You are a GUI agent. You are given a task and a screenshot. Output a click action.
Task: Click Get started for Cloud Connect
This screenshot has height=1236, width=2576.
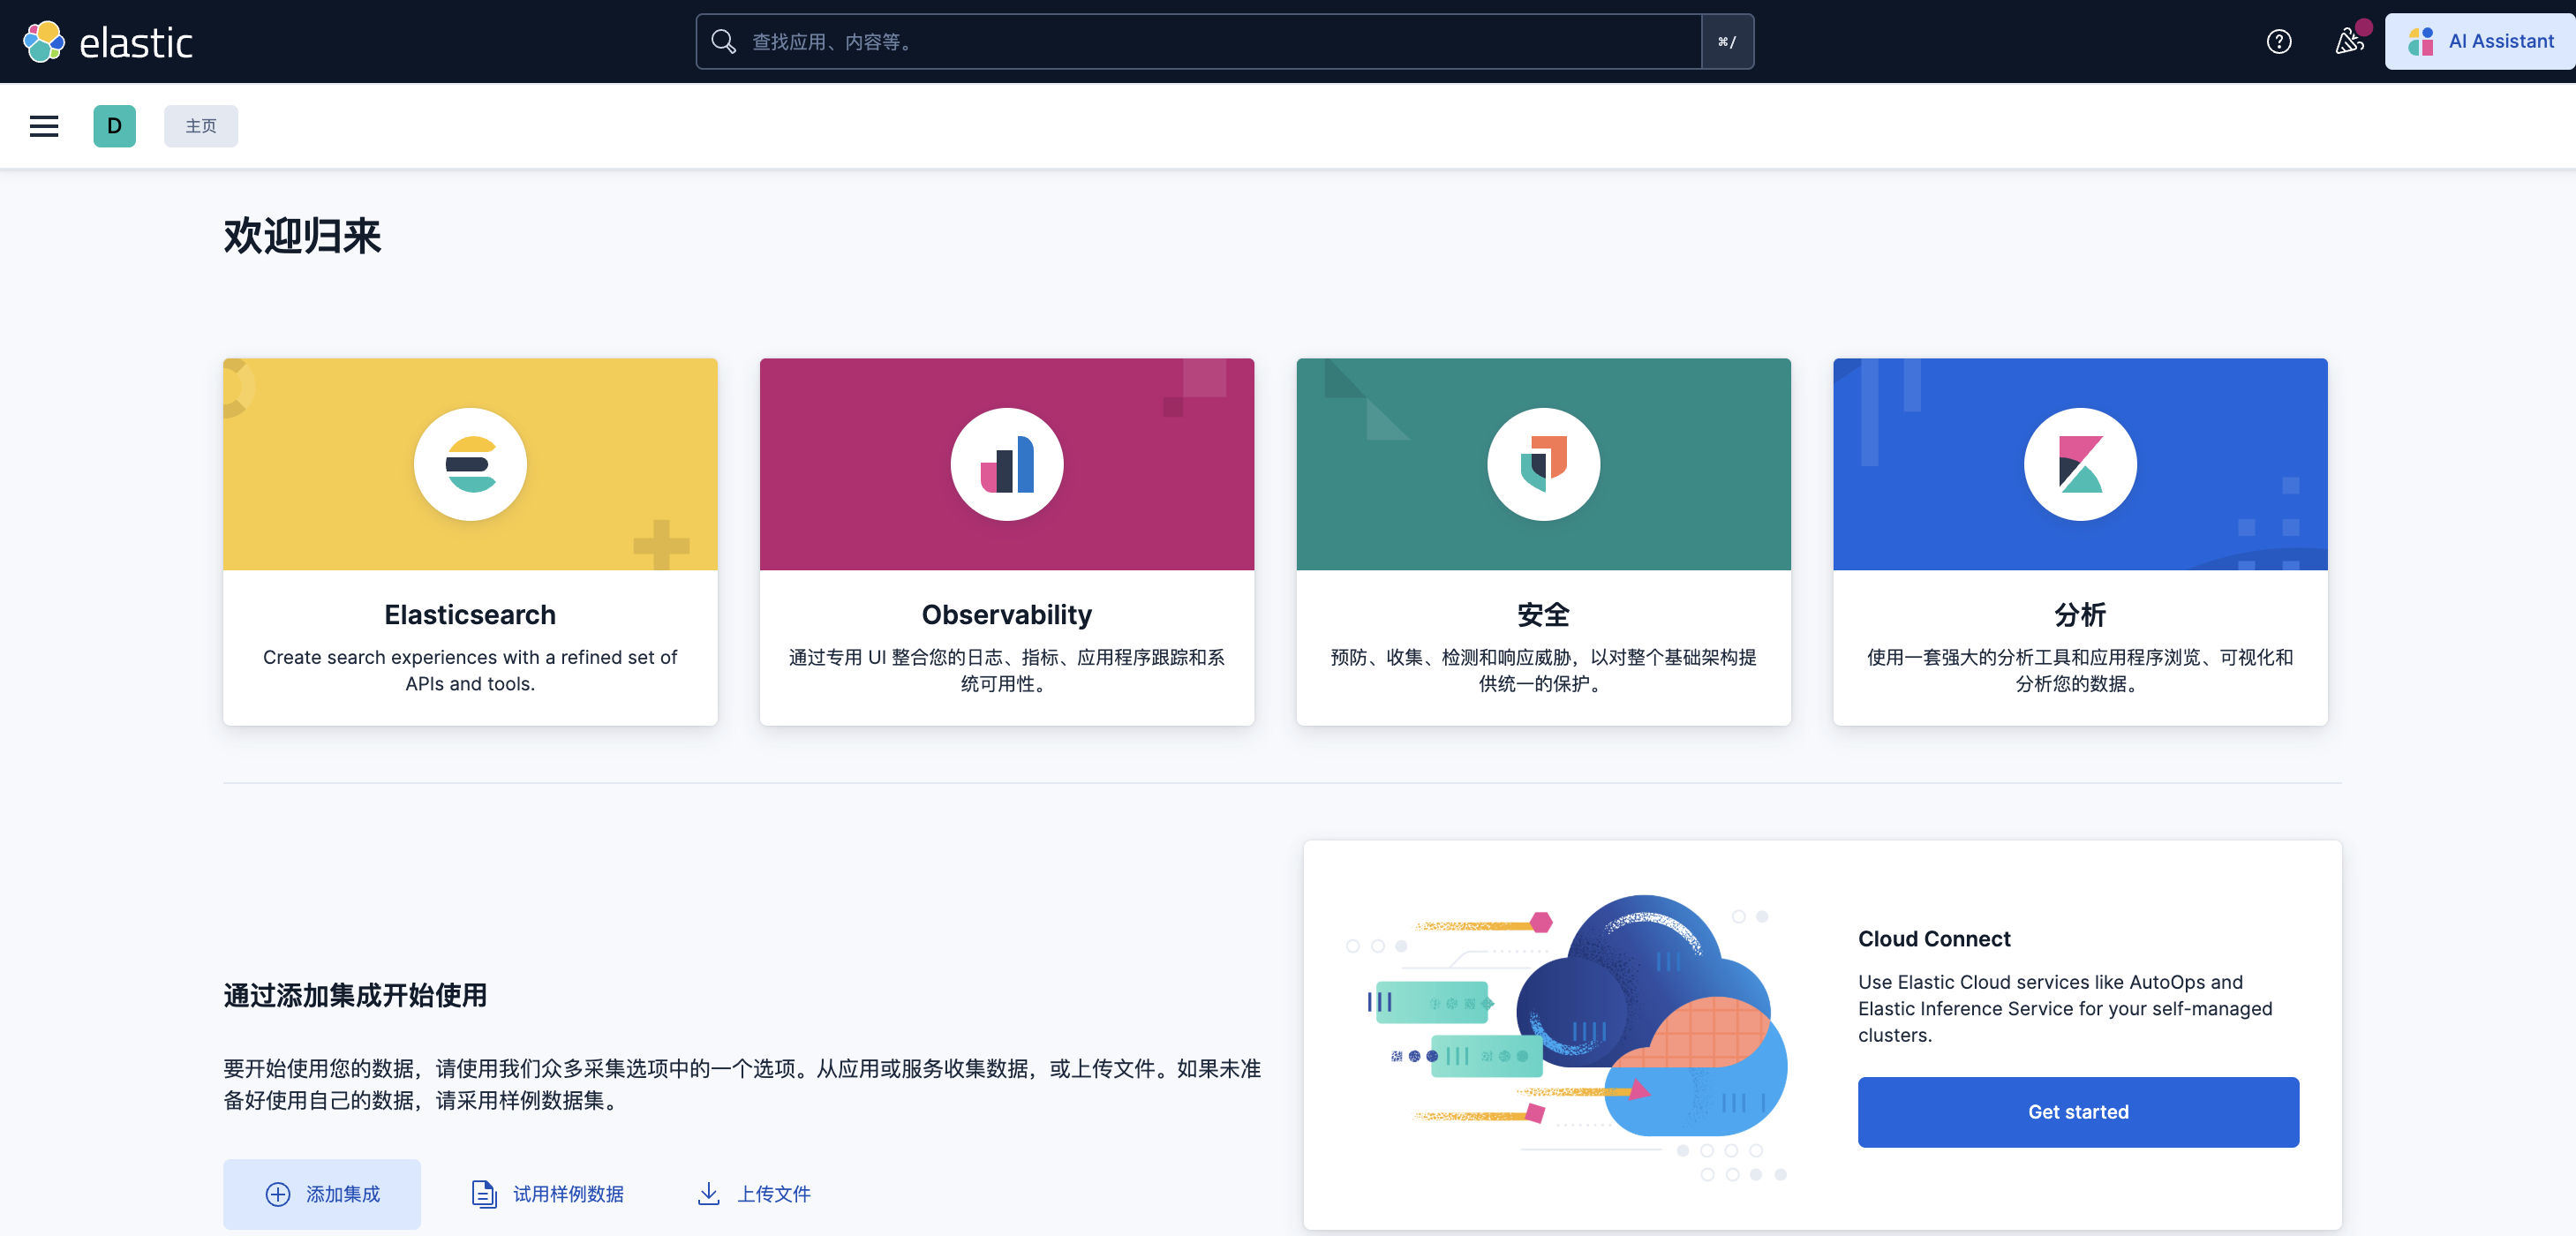pos(2078,1112)
